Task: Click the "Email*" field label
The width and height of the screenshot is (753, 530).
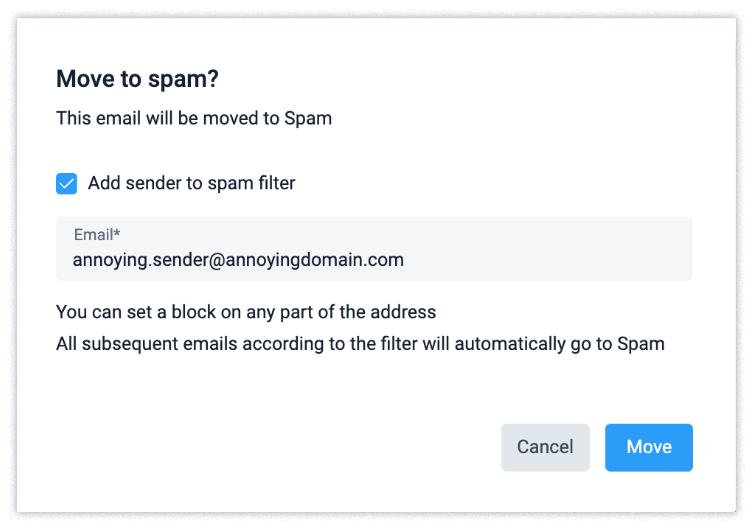Action: [x=96, y=235]
